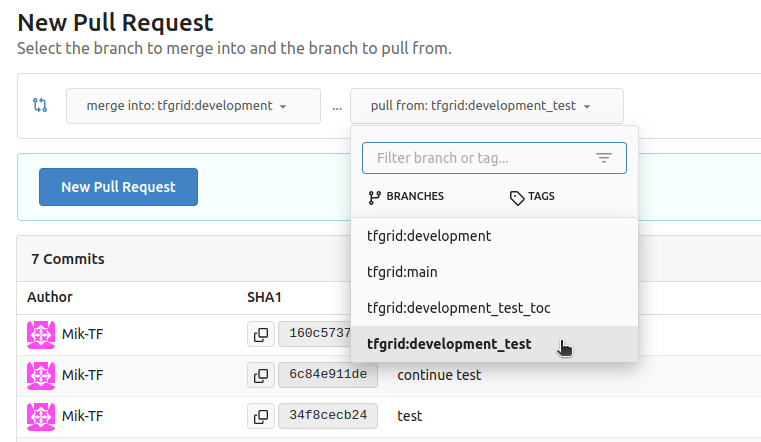Viewport: 761px width, 442px height.
Task: Click the branch compare arrows icon
Action: click(40, 105)
